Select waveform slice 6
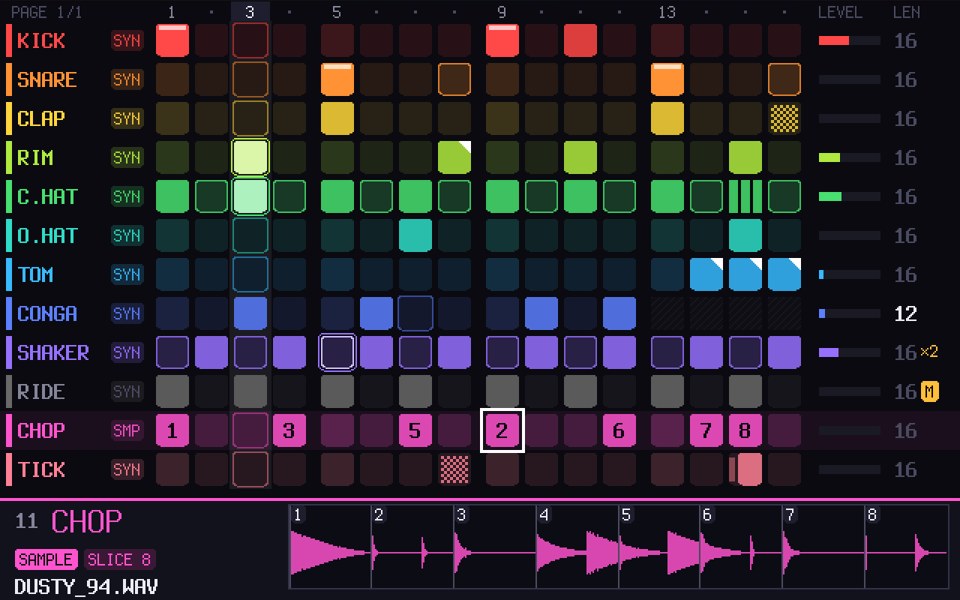 pos(741,547)
